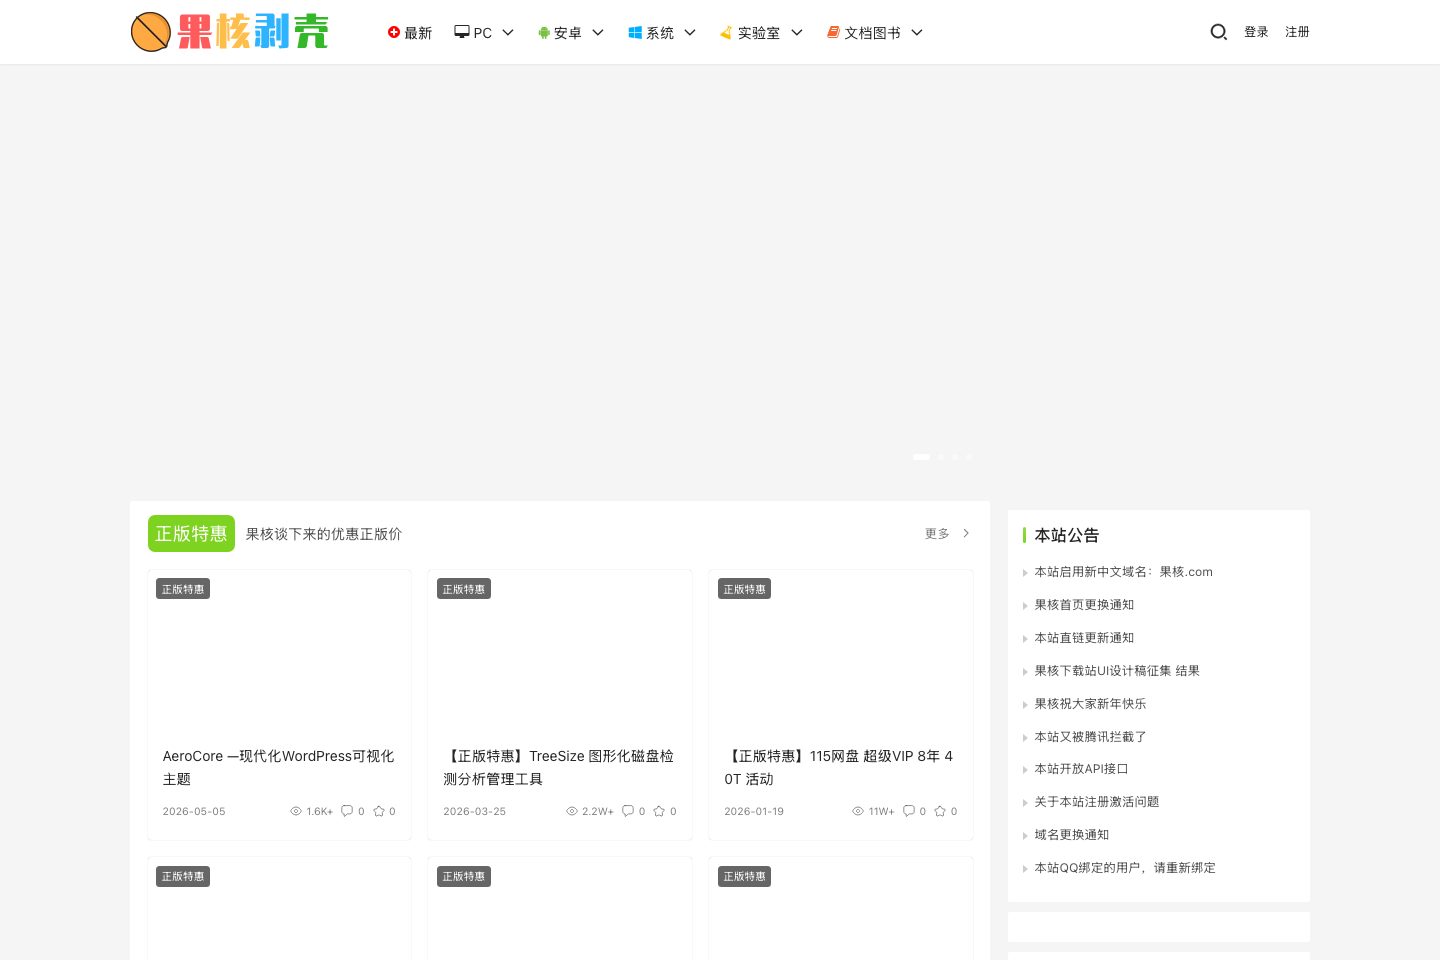Click the views eye icon on TreeSize card
Viewport: 1440px width, 960px height.
[572, 811]
